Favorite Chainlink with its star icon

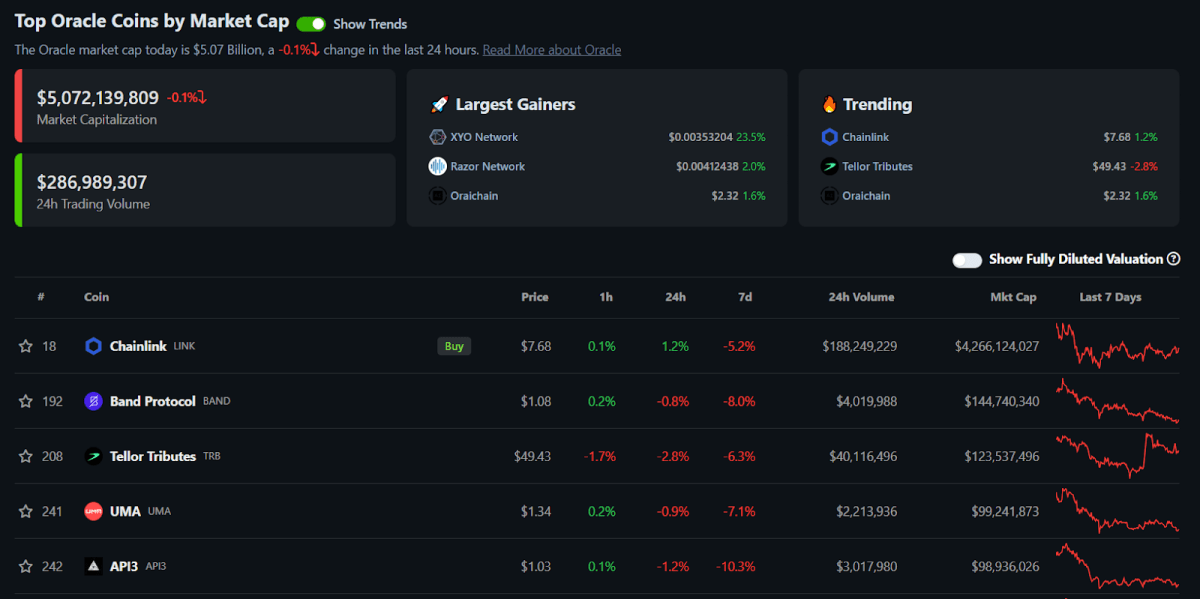point(26,346)
